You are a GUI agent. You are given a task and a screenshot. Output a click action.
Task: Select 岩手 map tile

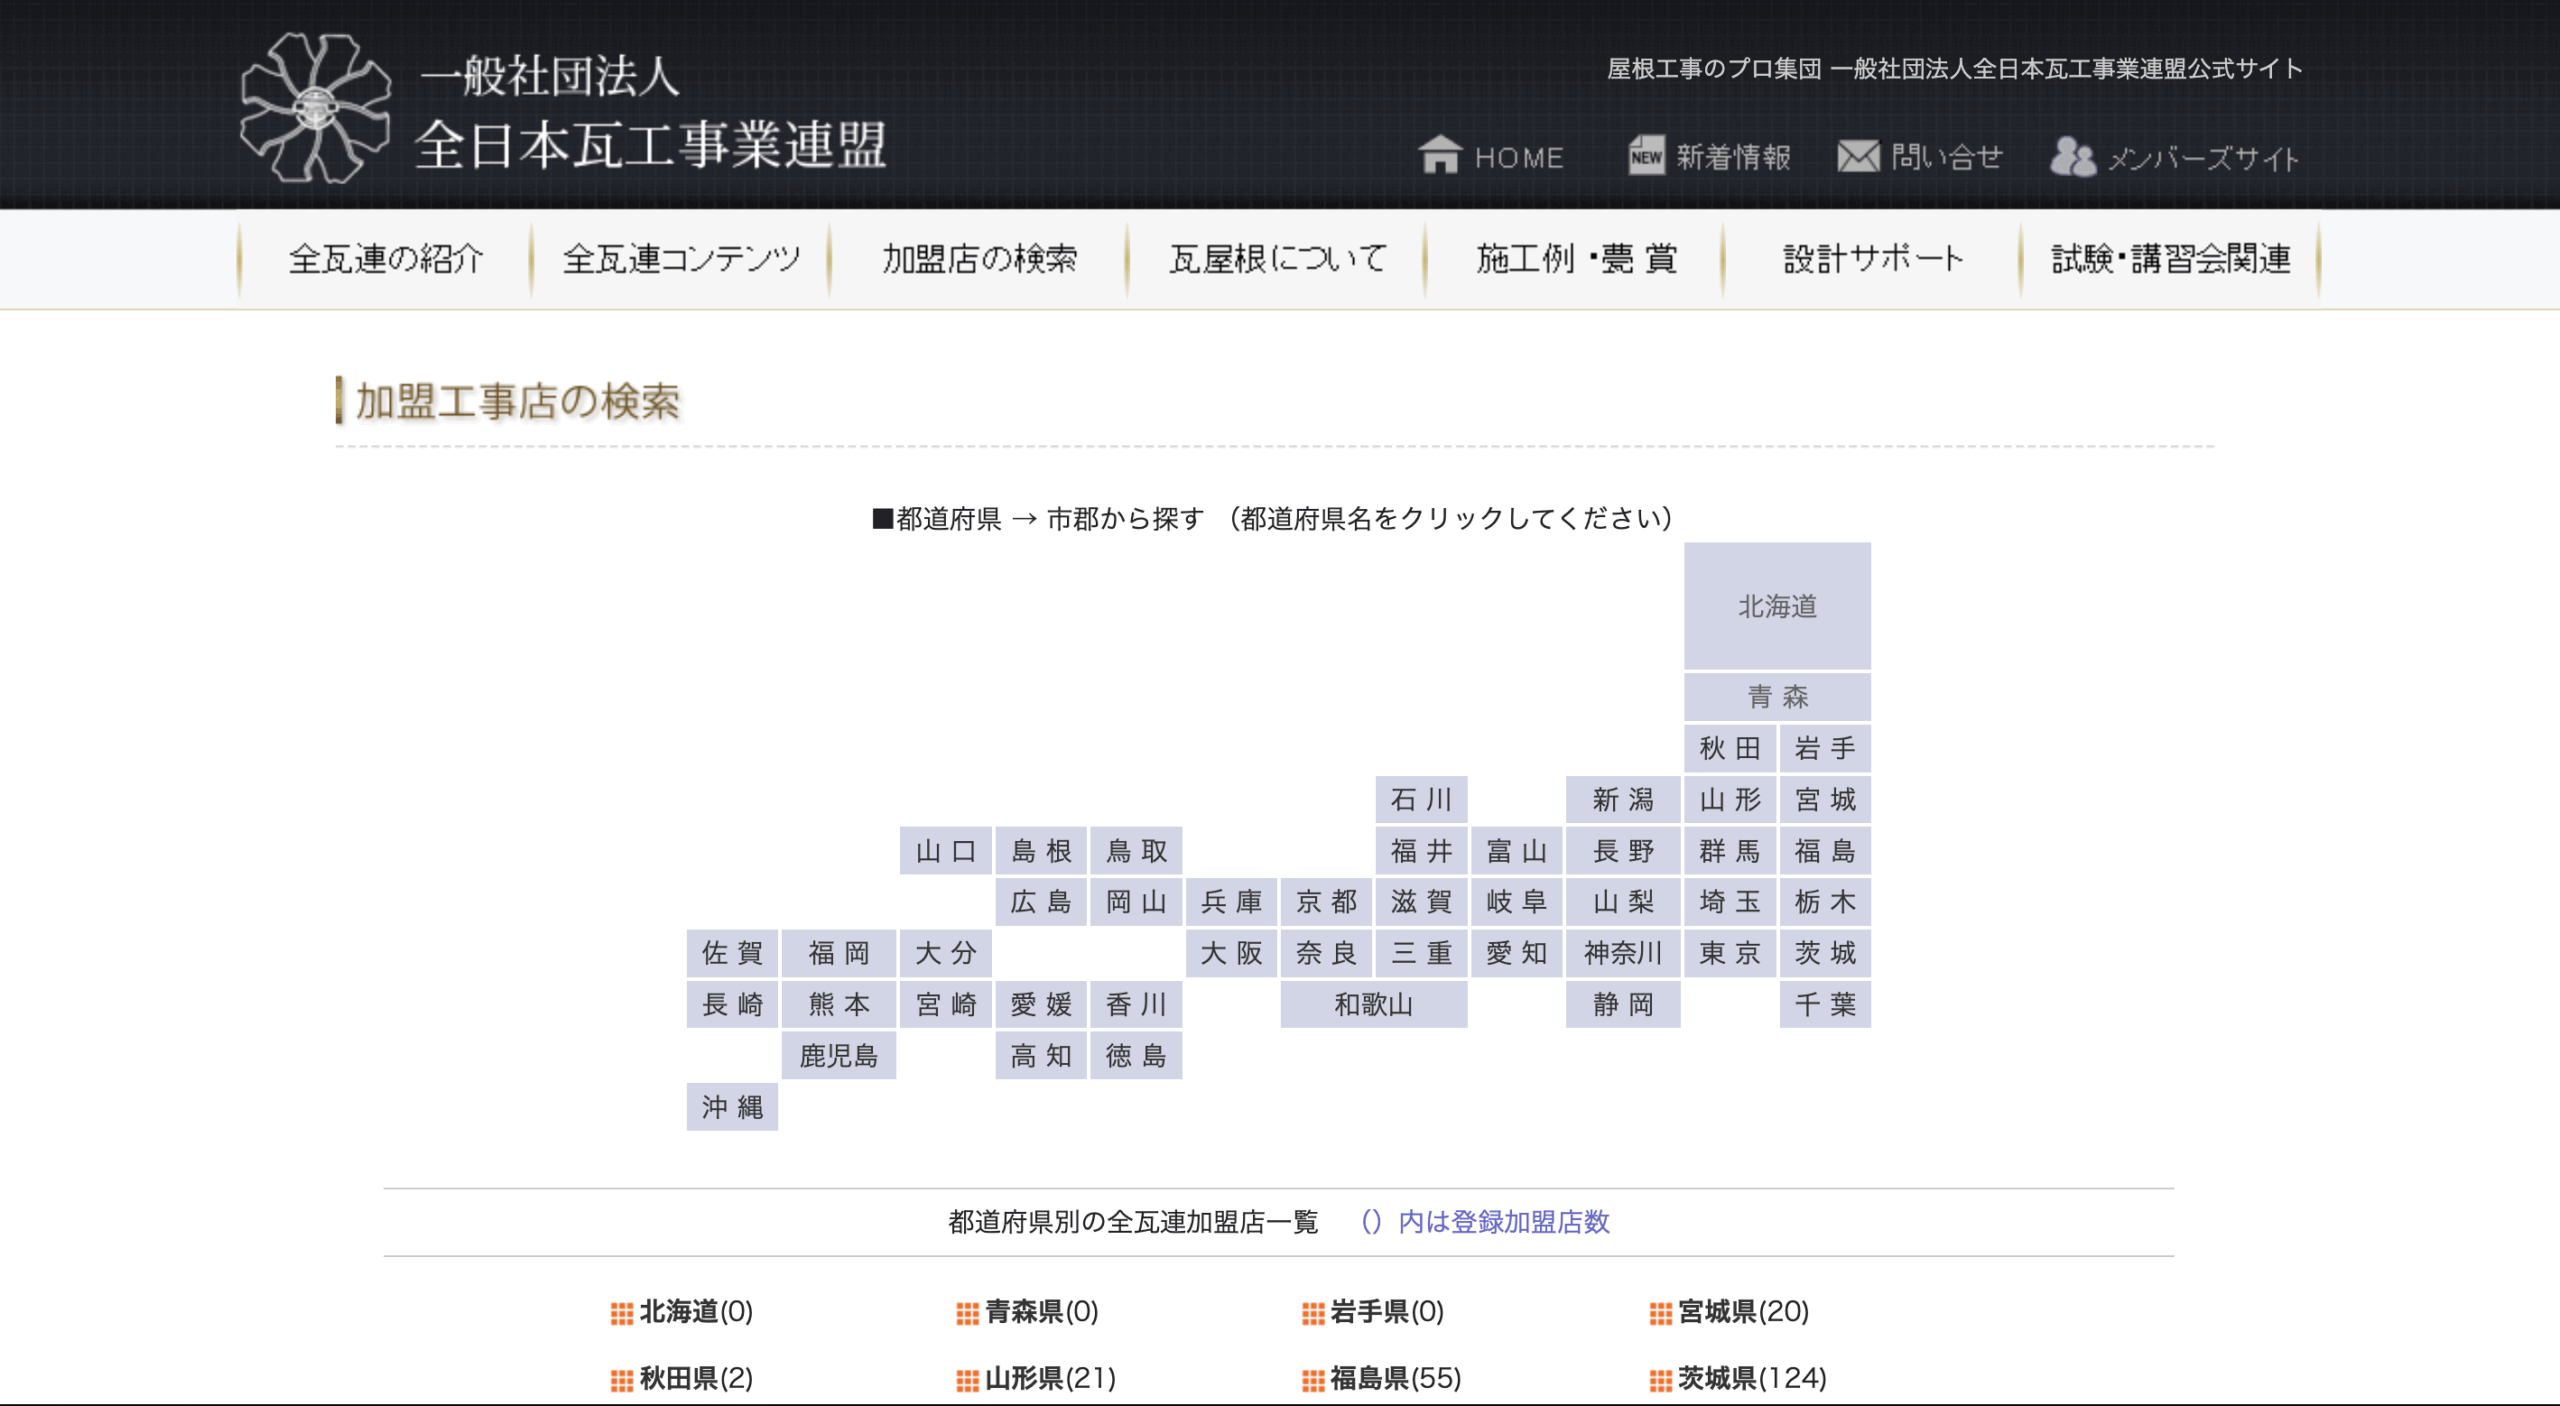click(x=1825, y=748)
